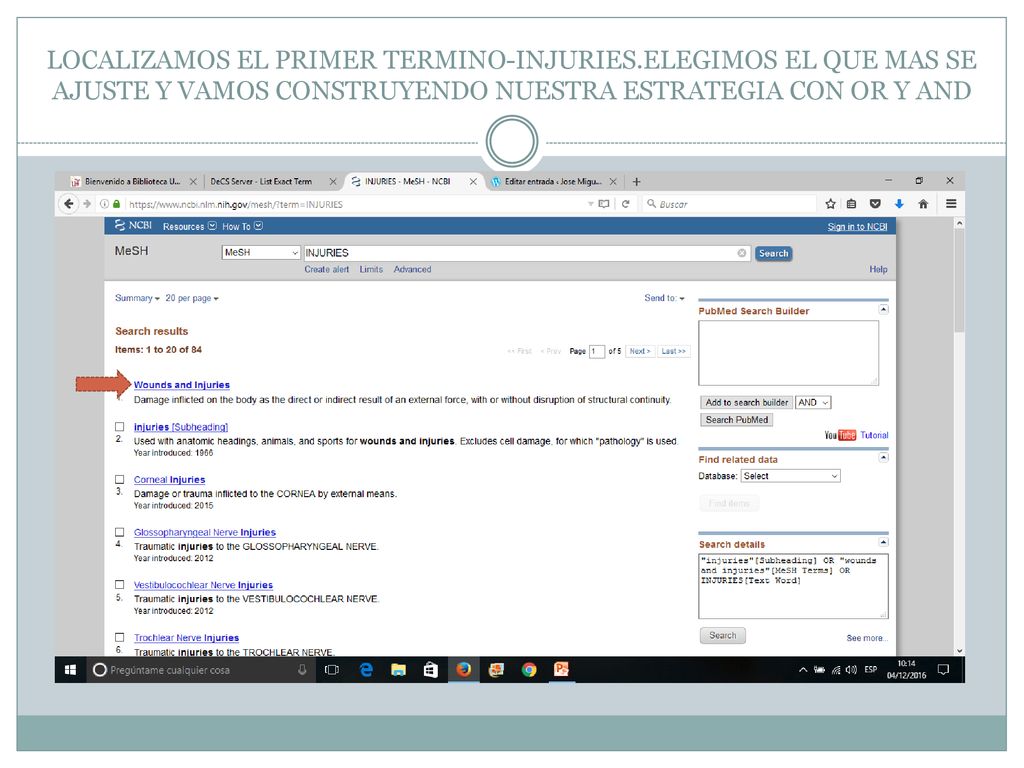The width and height of the screenshot is (1024, 768).
Task: Switch to the Bienvenido a Biblioteca tab
Action: click(131, 182)
